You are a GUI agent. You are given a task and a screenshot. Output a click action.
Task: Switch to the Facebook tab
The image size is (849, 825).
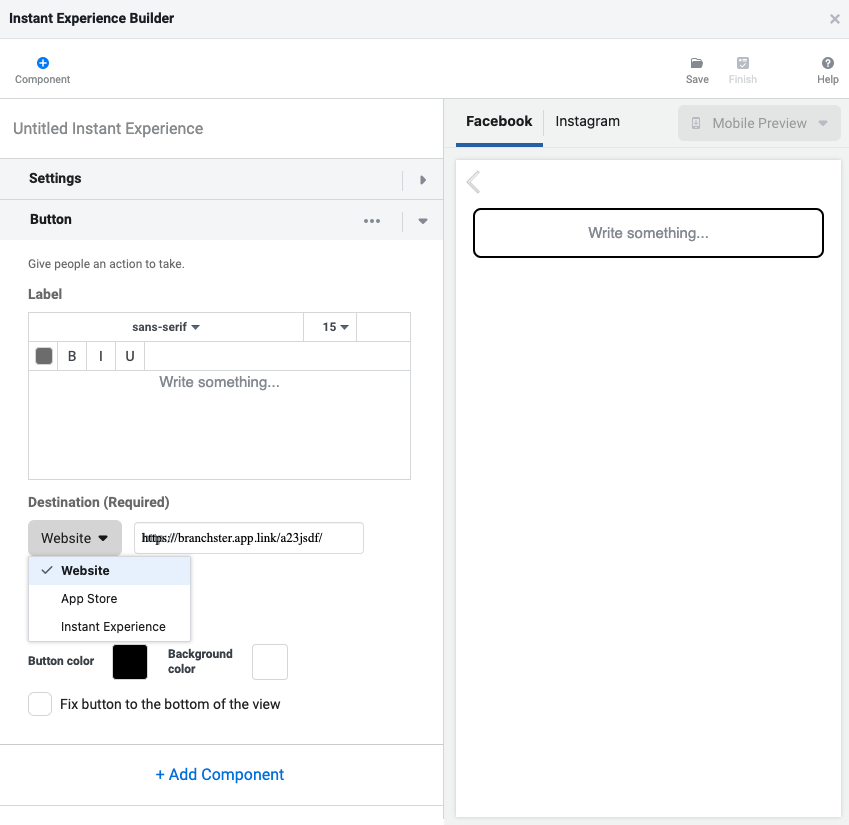499,122
